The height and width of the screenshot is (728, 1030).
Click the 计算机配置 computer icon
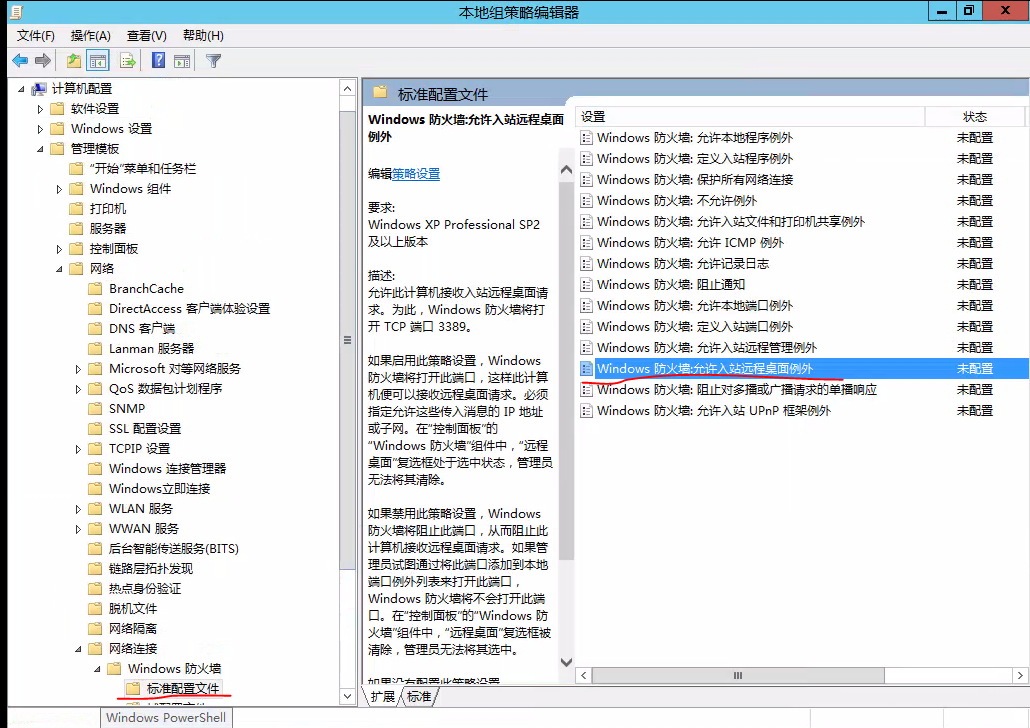click(x=39, y=89)
